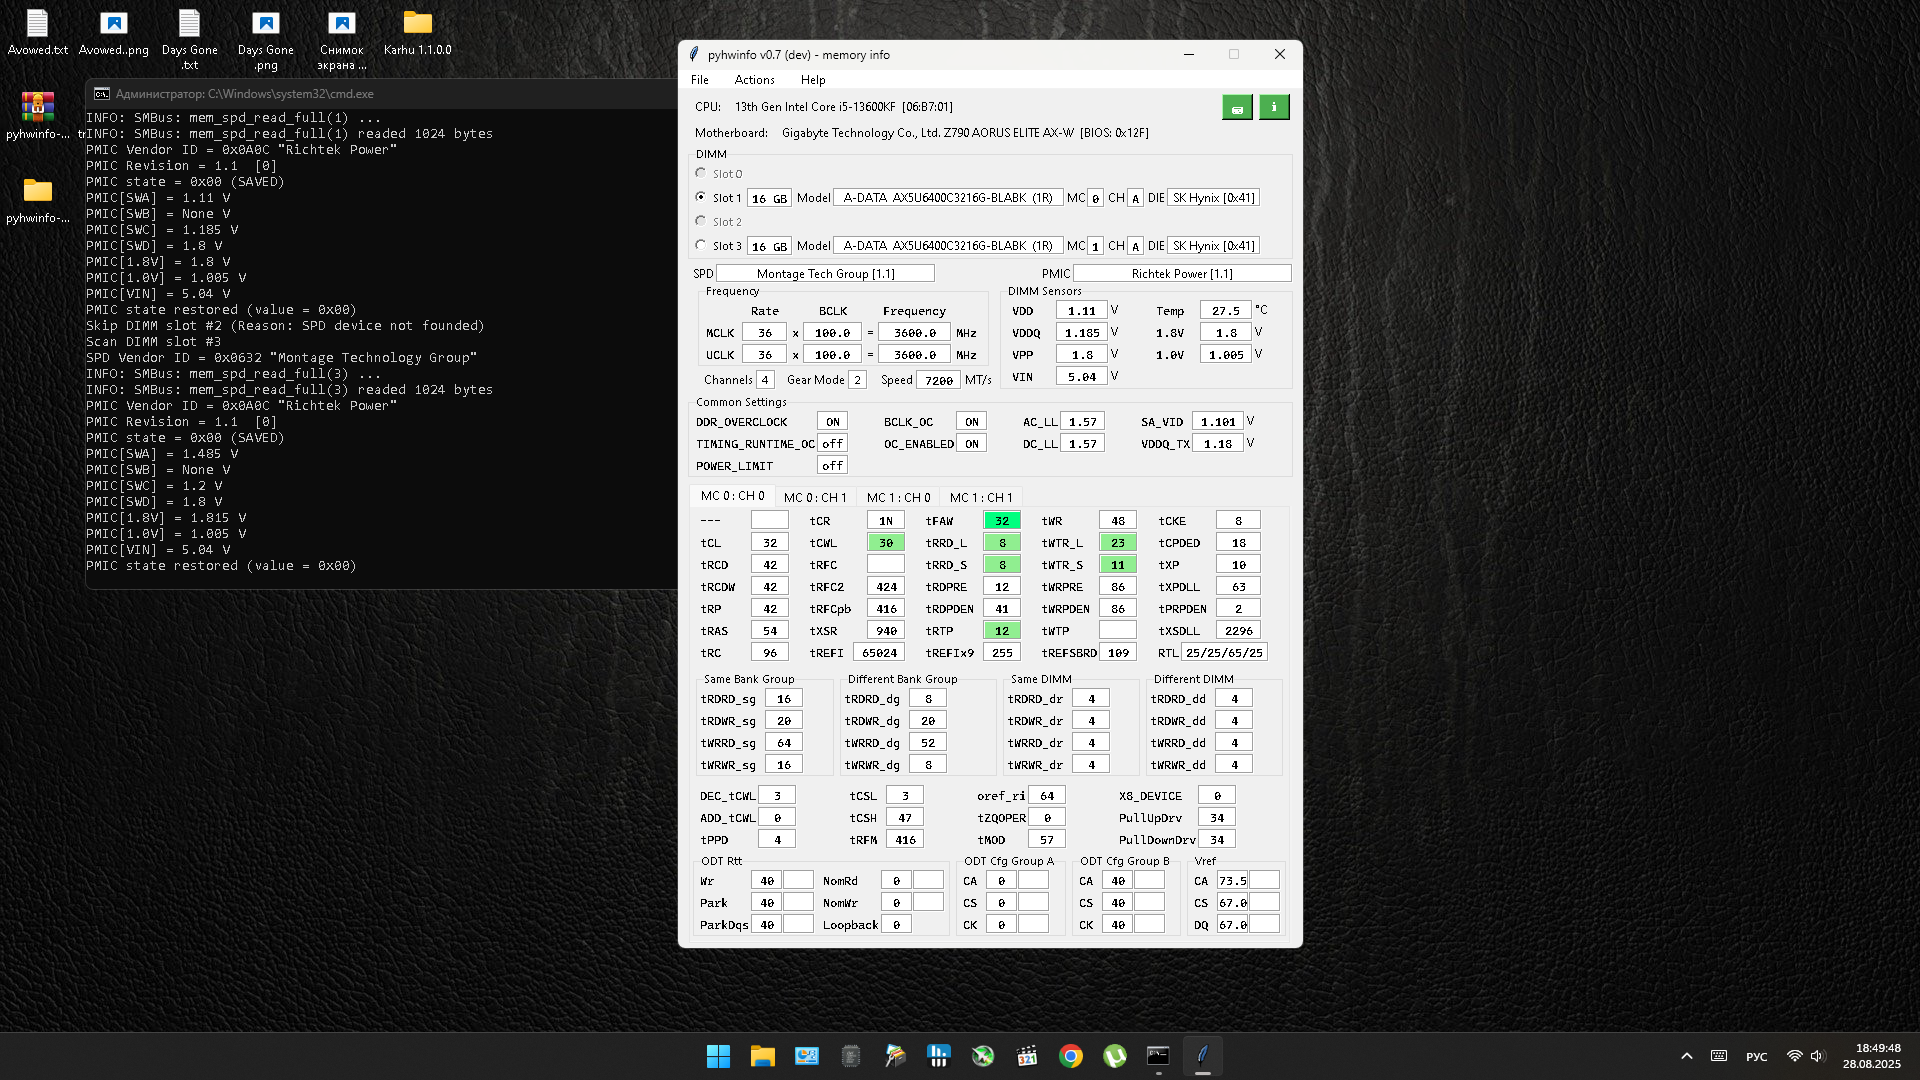
Task: Click the green tFAW value field
Action: point(1001,521)
